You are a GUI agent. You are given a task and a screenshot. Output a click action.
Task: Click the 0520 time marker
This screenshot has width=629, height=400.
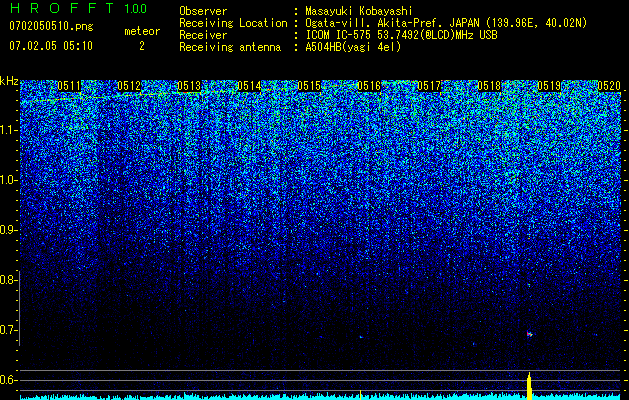point(609,86)
